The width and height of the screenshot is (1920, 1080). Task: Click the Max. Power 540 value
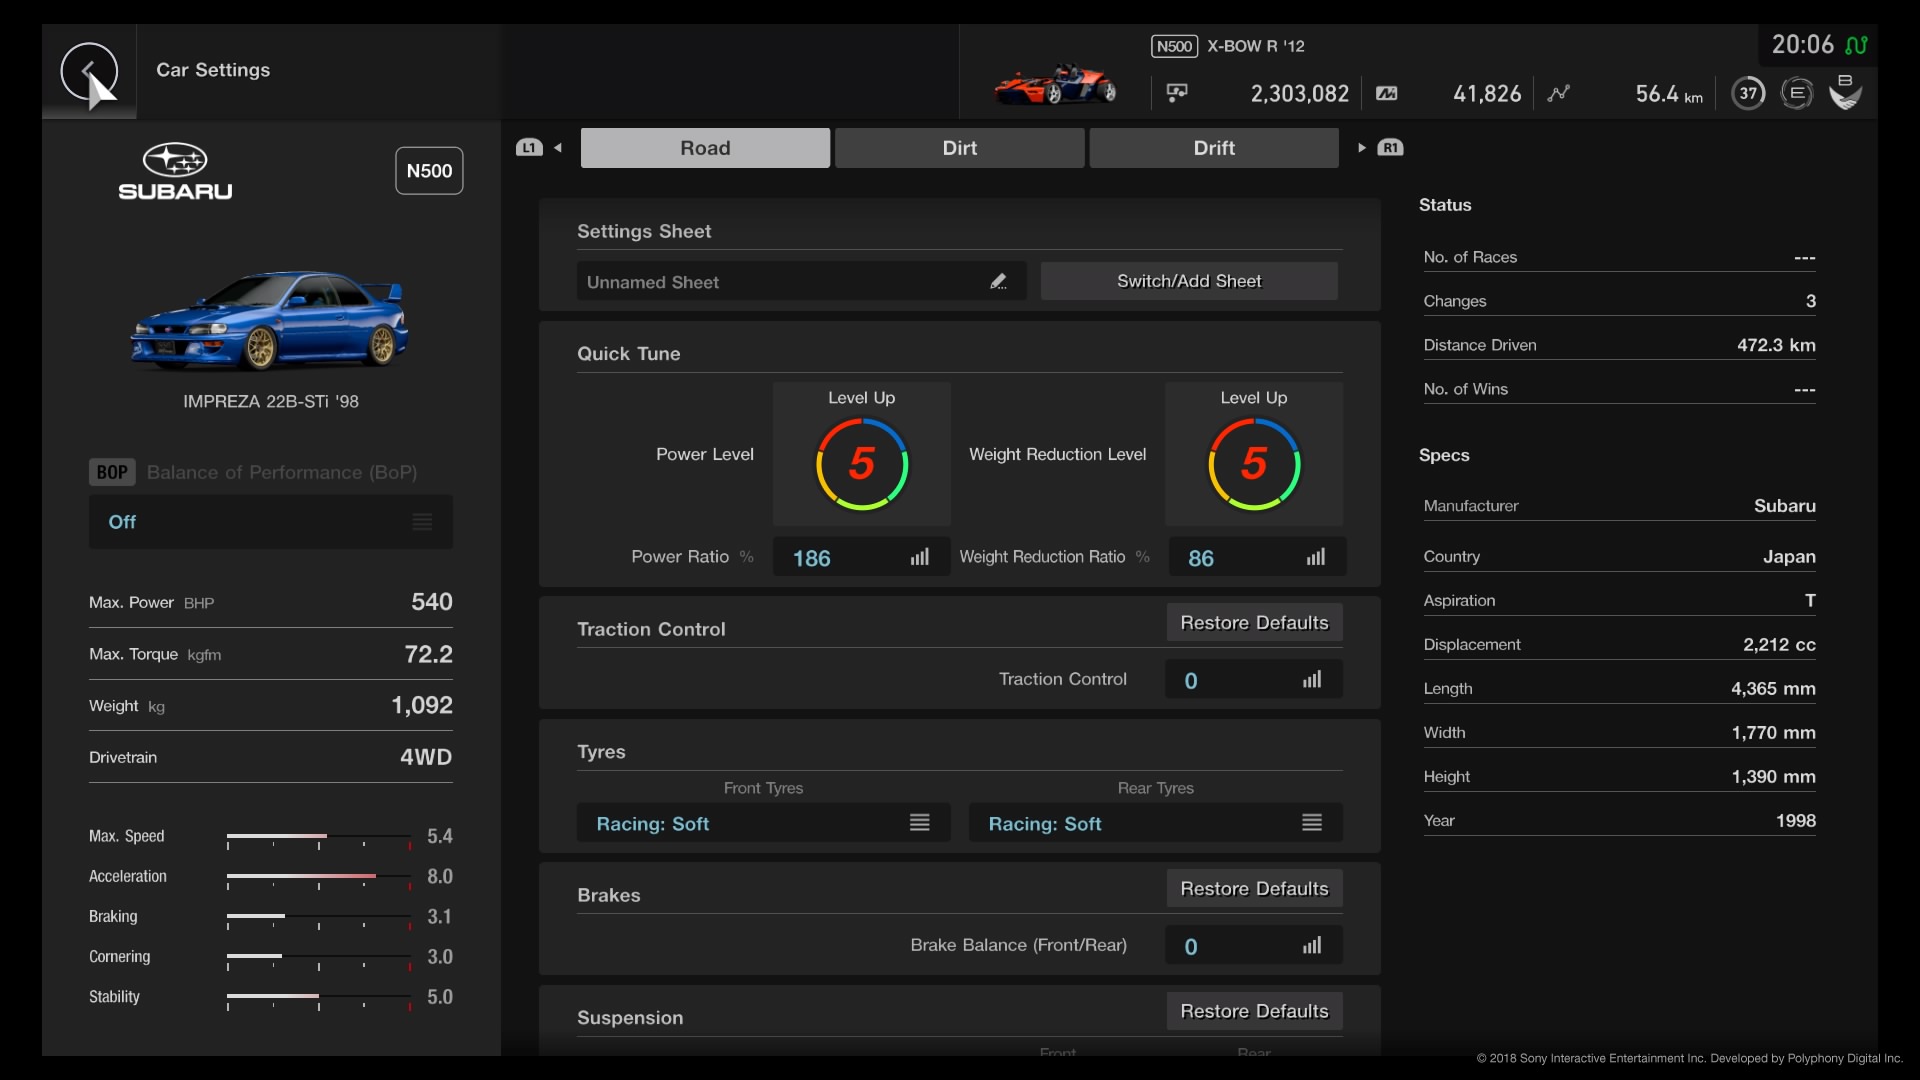432,602
